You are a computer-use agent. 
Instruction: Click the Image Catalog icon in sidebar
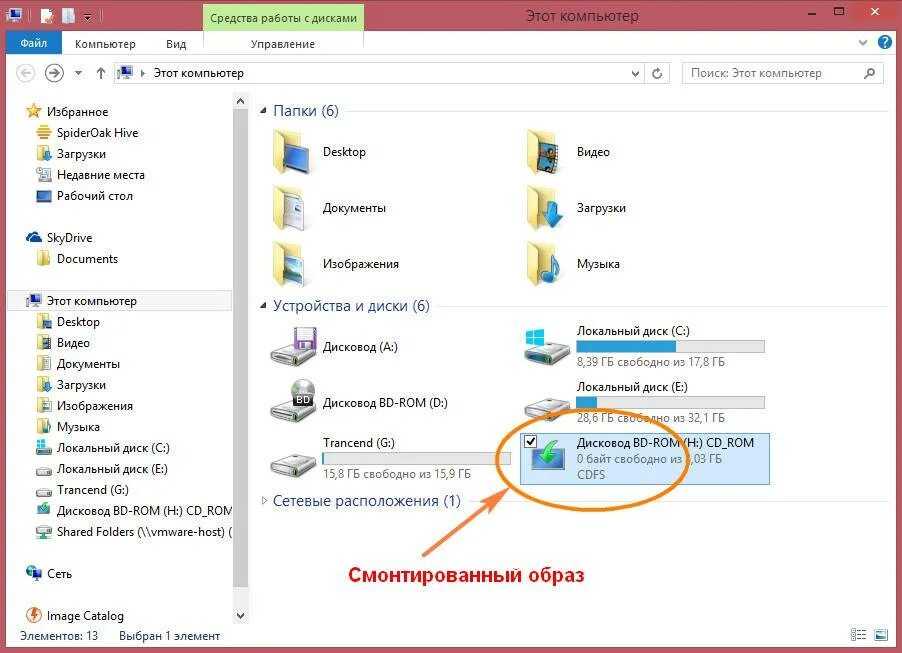(34, 615)
